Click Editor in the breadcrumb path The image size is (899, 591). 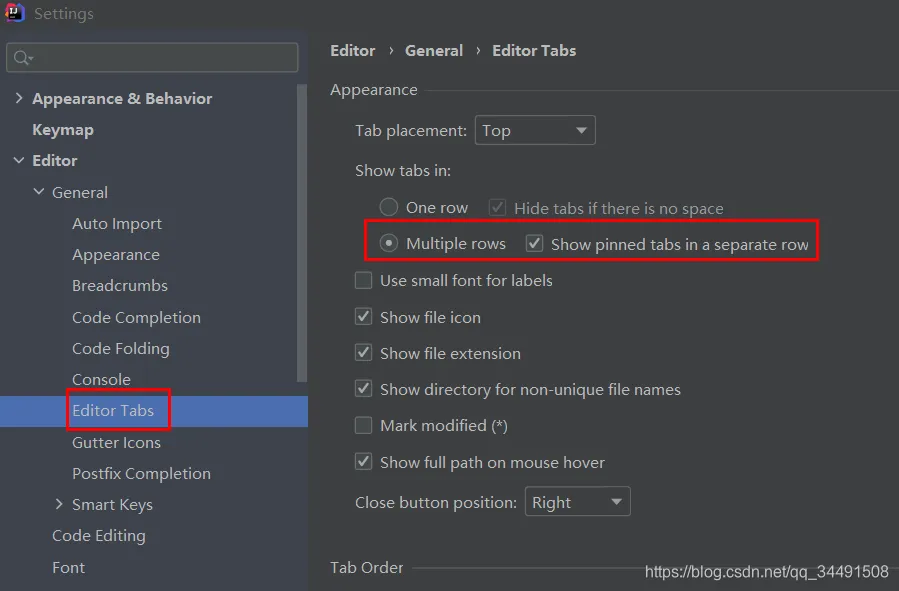coord(353,50)
